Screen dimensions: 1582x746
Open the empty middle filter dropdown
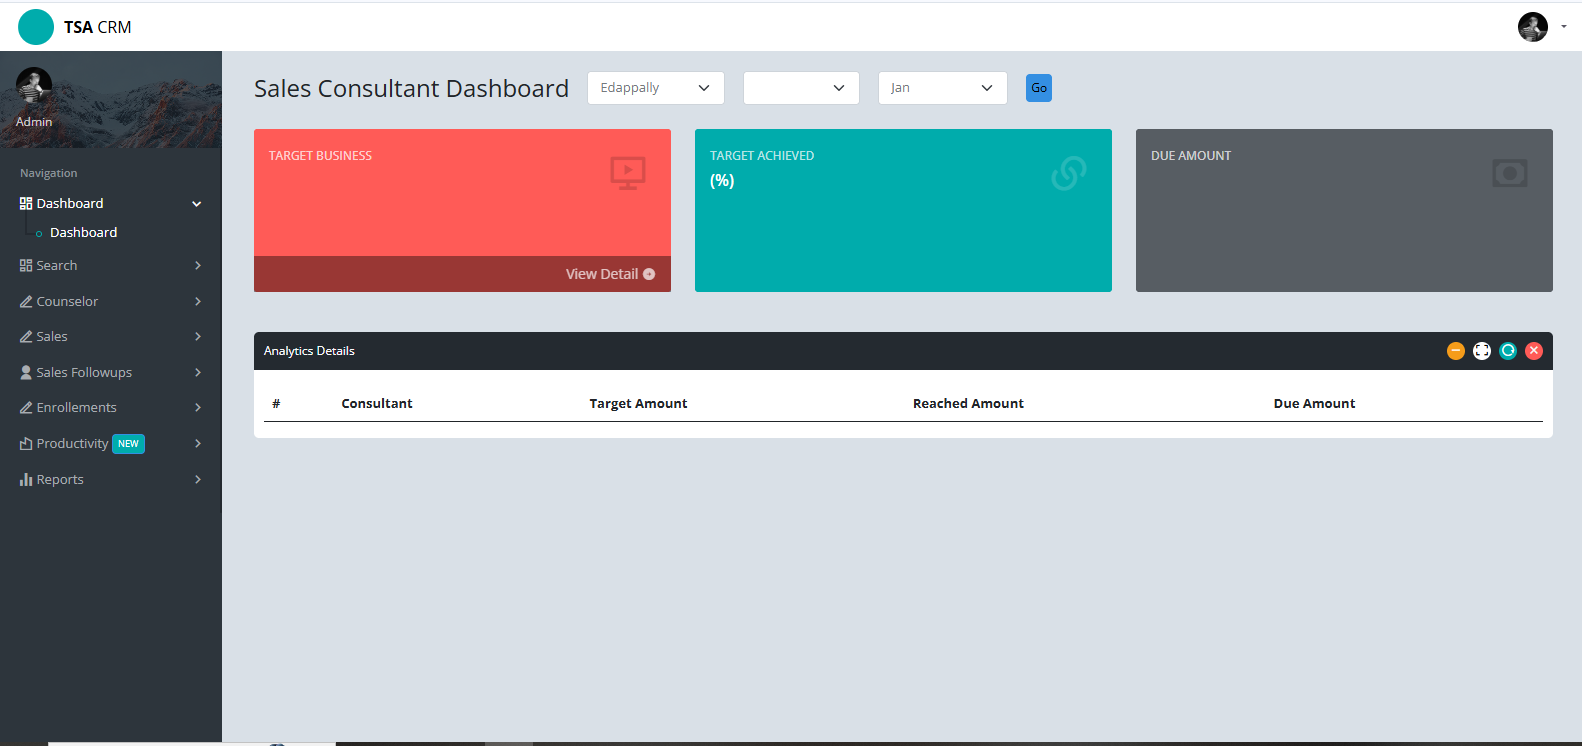click(x=801, y=88)
